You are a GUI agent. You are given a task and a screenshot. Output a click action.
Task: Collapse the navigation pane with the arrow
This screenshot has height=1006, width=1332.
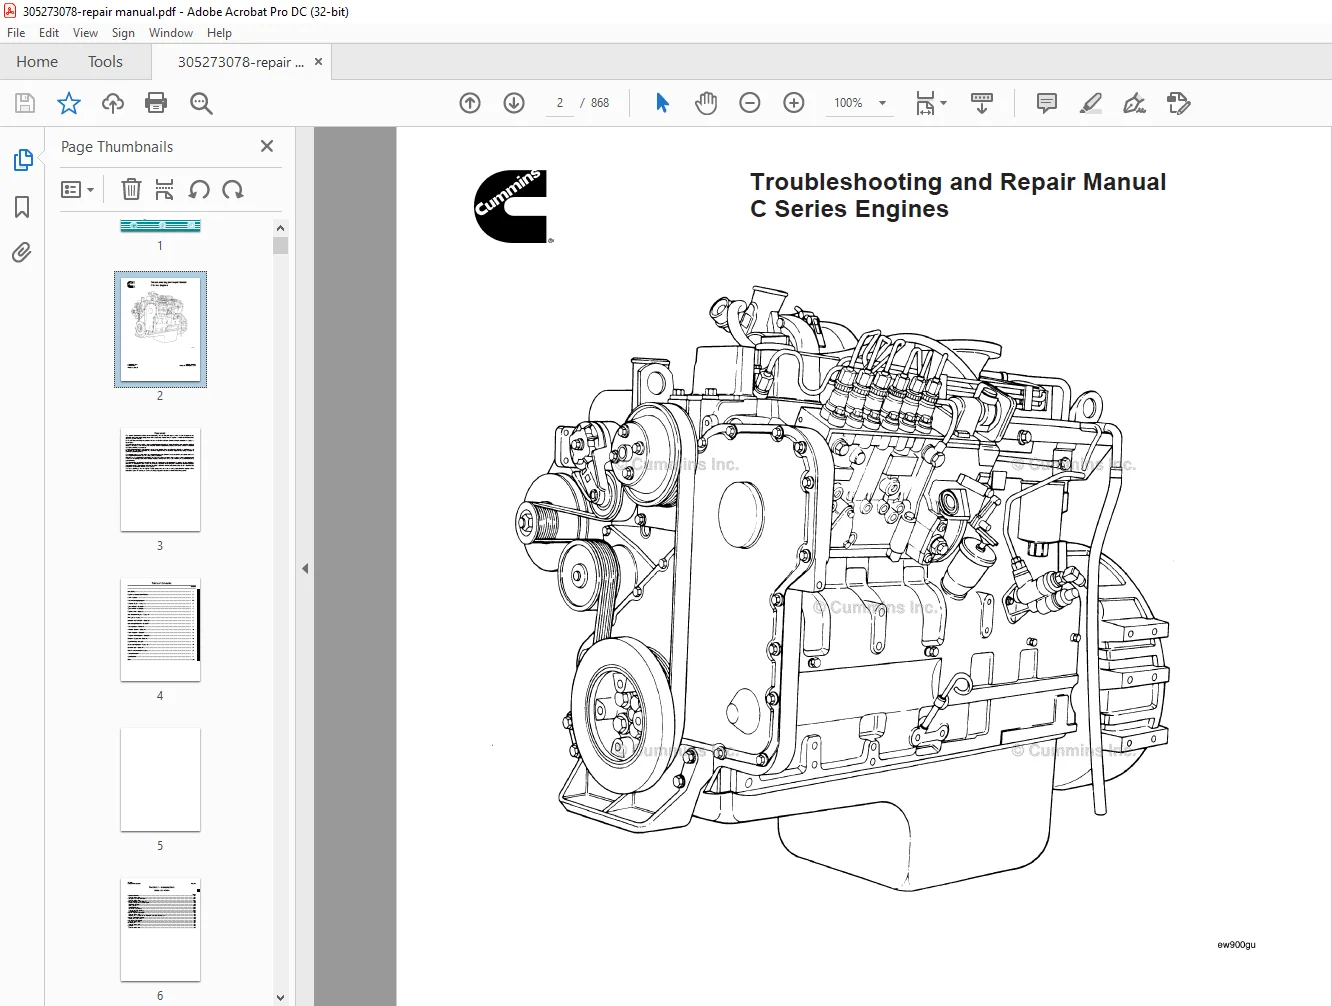[305, 568]
